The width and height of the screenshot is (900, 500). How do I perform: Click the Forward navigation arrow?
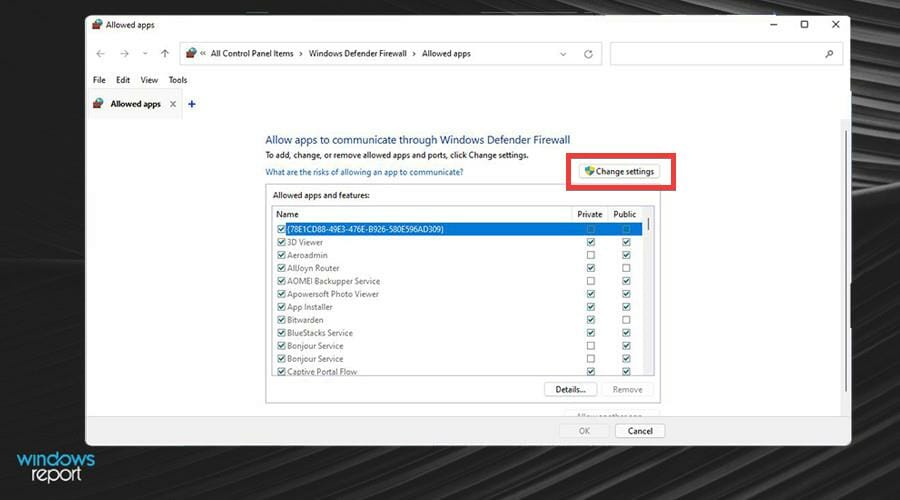pyautogui.click(x=124, y=54)
